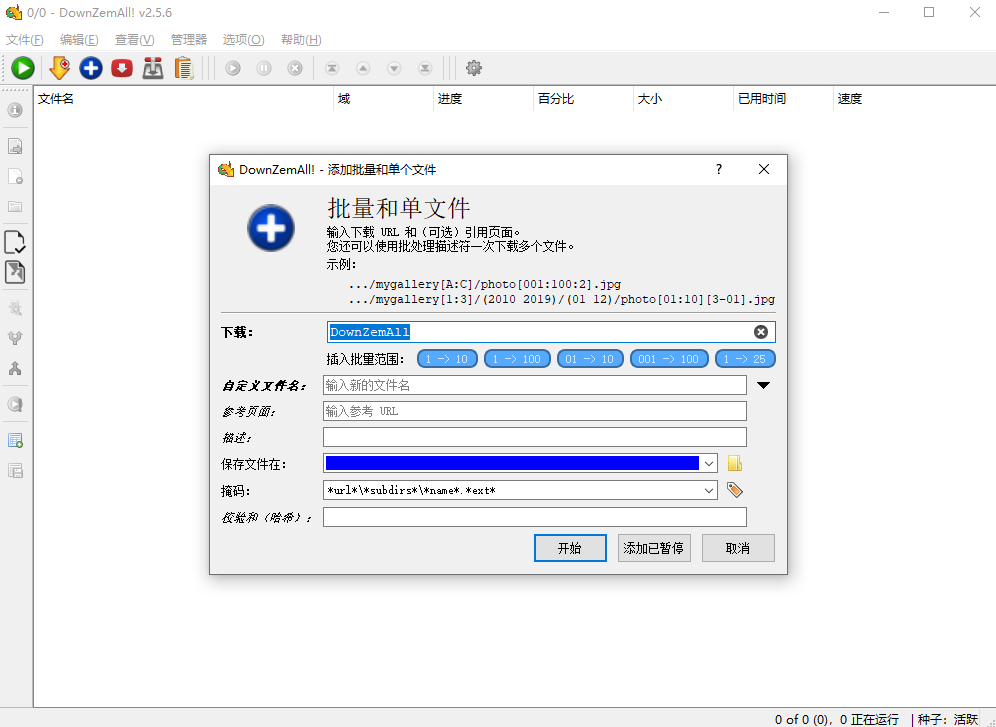Click the blue plus add-download toolbar icon
Image resolution: width=996 pixels, height=727 pixels.
[x=91, y=68]
